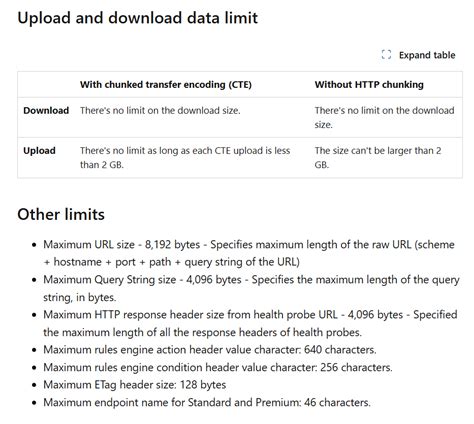Select the Upload and download data limit heading
Image resolution: width=474 pixels, height=424 pixels.
click(x=137, y=18)
